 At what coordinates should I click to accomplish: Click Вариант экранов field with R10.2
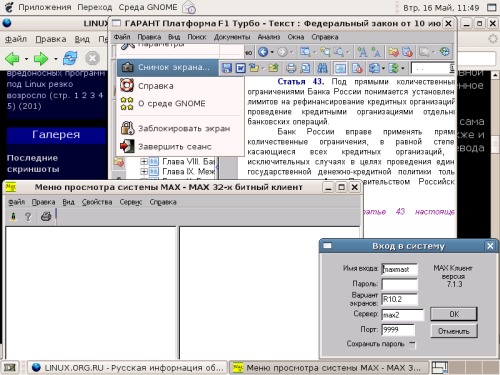tap(399, 299)
